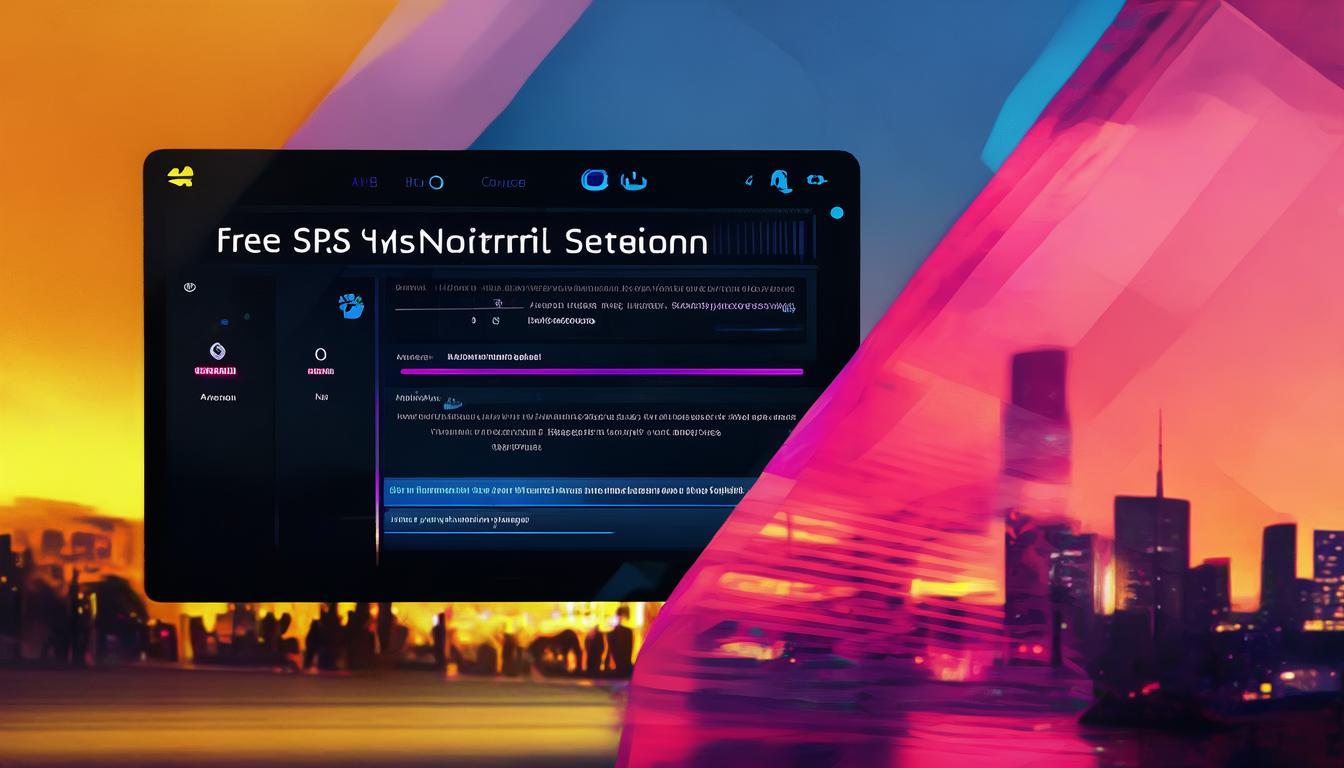Click the yellow logo icon in the top-left
The image size is (1344, 768).
click(x=180, y=177)
